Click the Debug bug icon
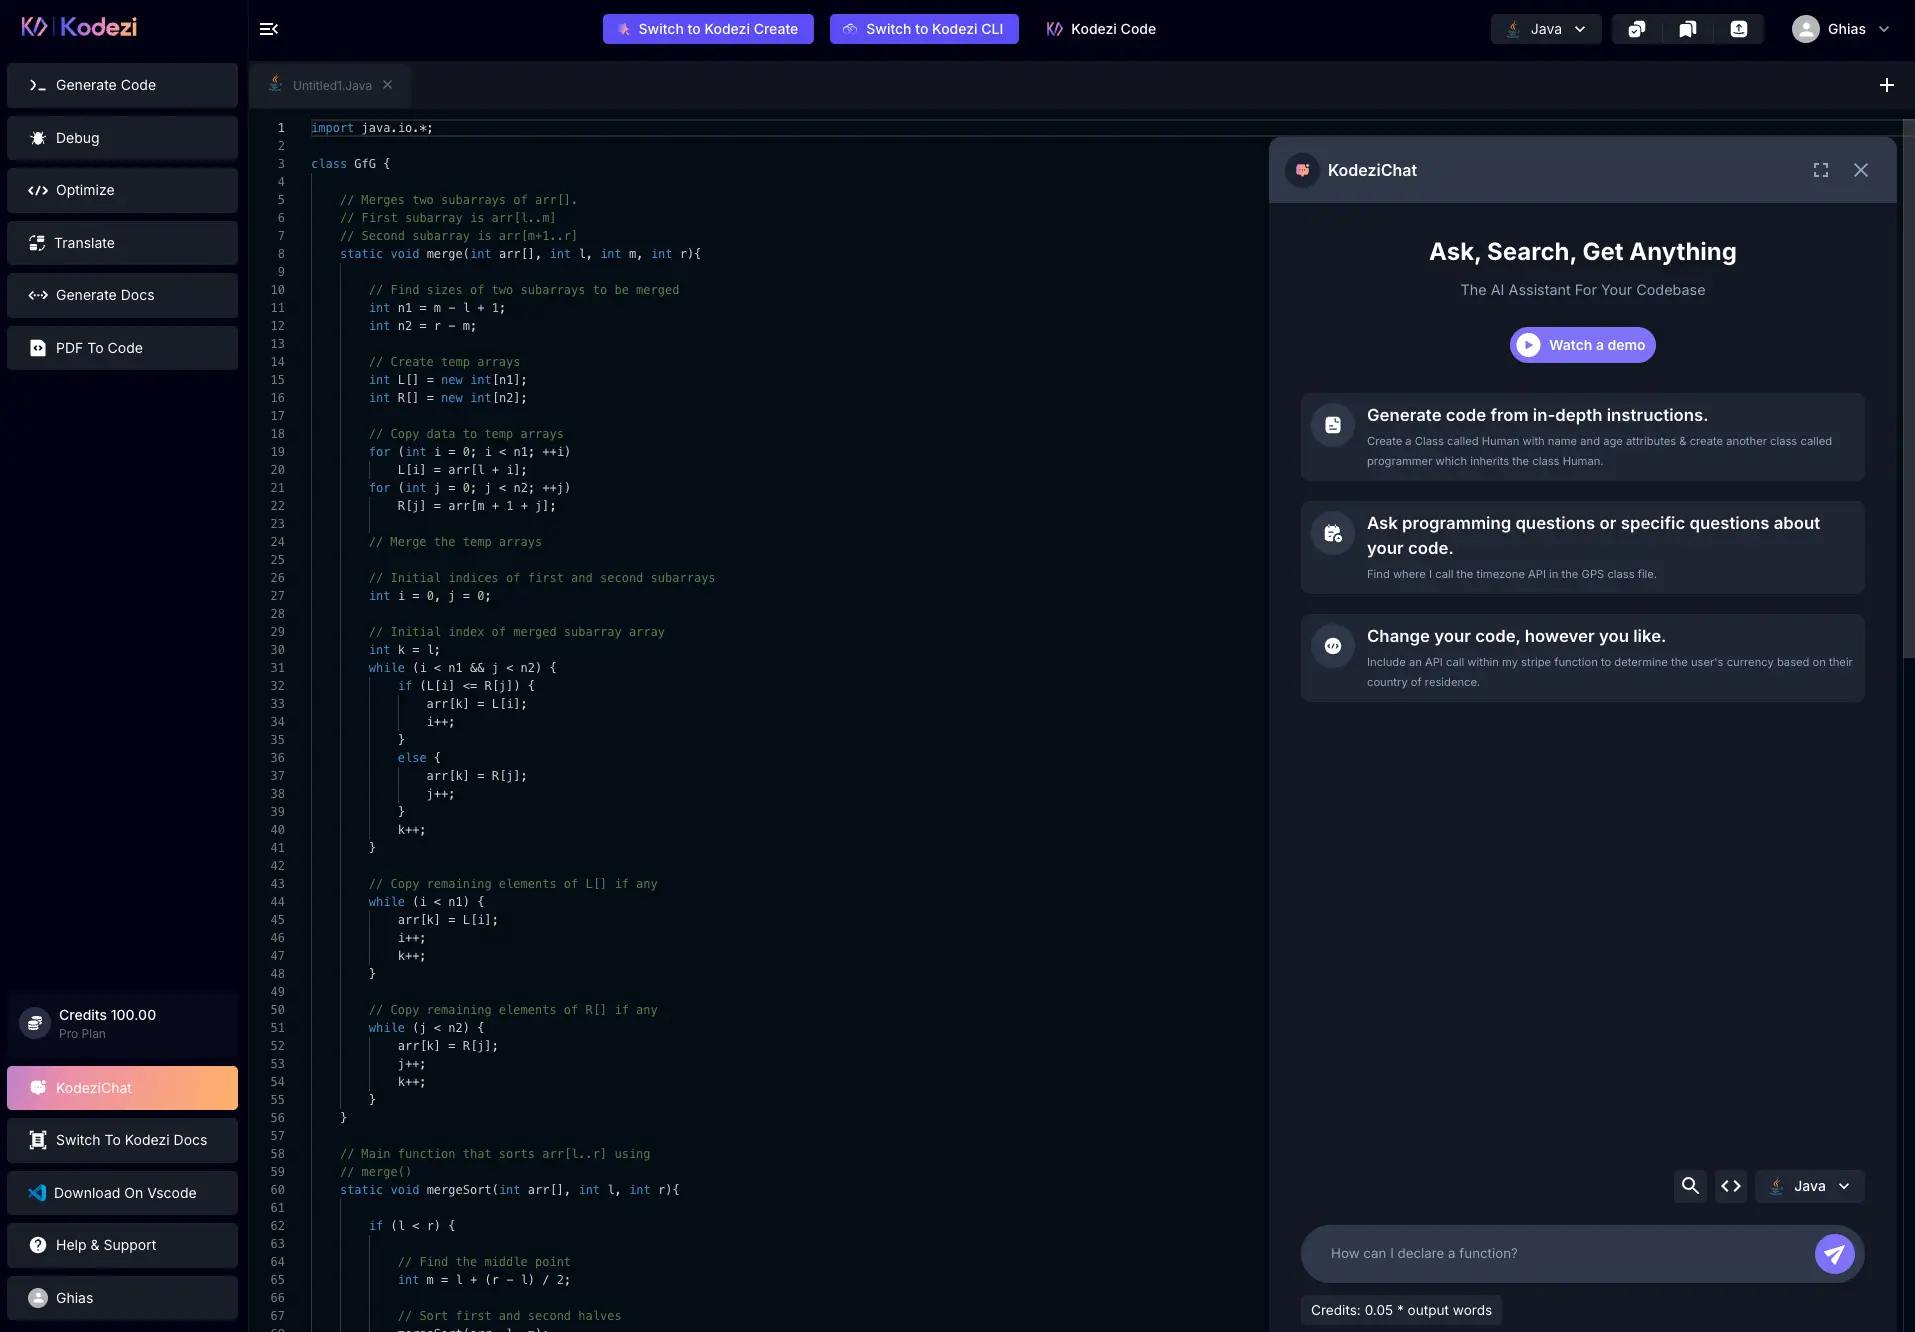The width and height of the screenshot is (1915, 1332). click(x=38, y=138)
